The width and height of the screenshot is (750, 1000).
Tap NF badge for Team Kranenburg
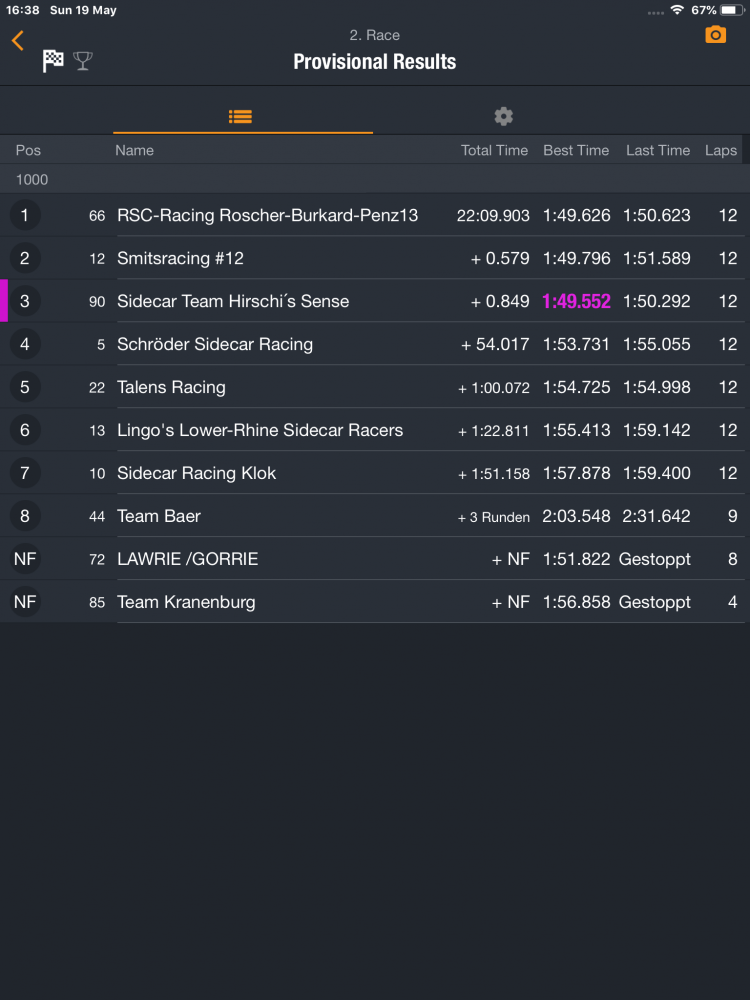click(x=25, y=602)
